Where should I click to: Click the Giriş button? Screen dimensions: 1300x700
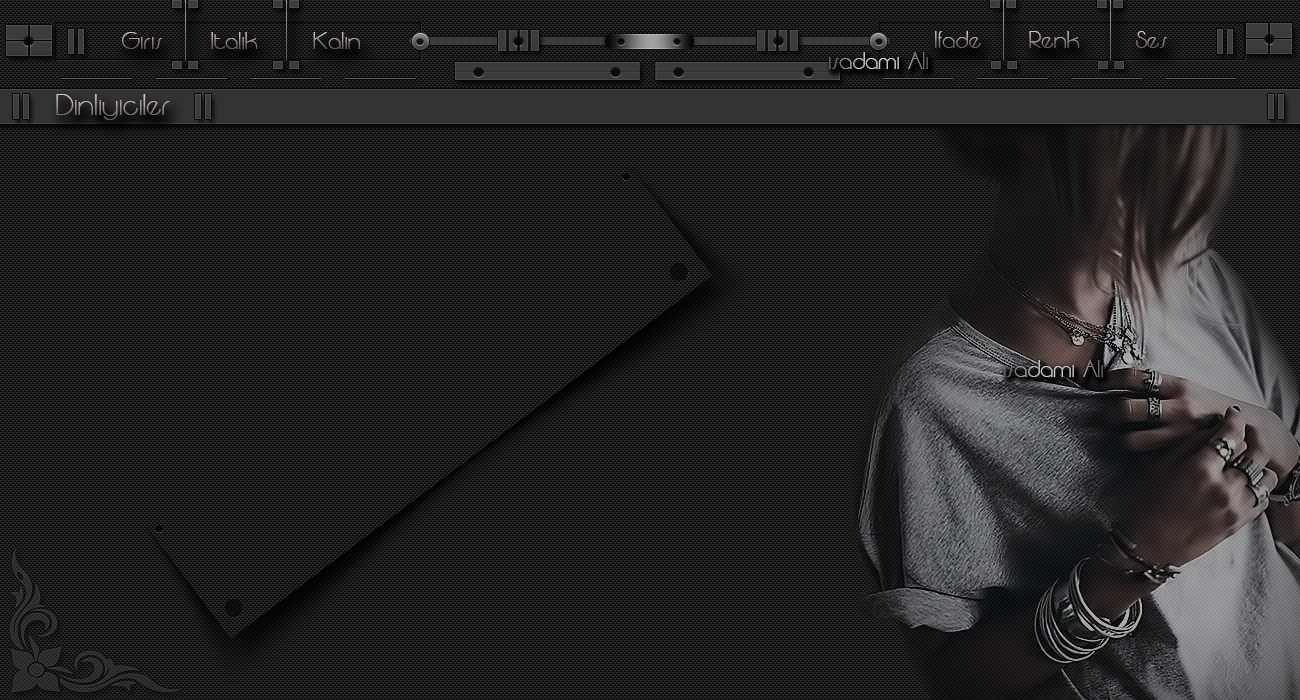click(x=142, y=41)
